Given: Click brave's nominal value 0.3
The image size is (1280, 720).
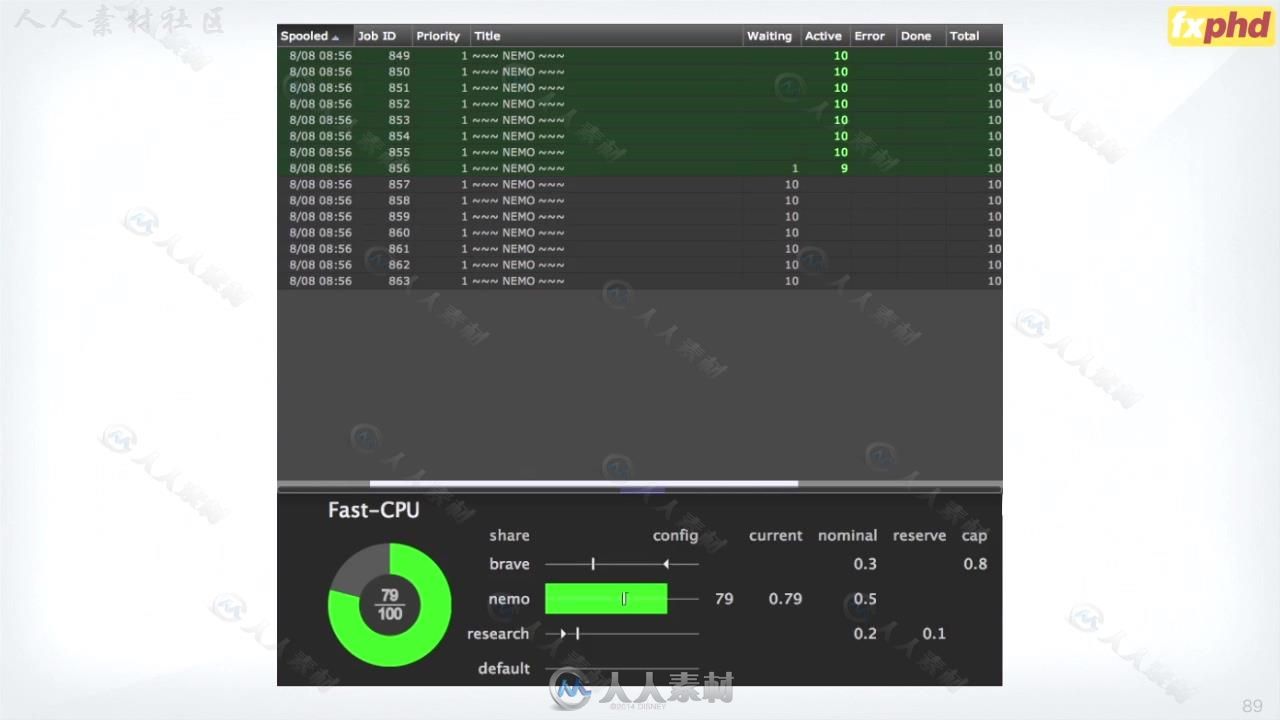Looking at the screenshot, I should coord(865,564).
